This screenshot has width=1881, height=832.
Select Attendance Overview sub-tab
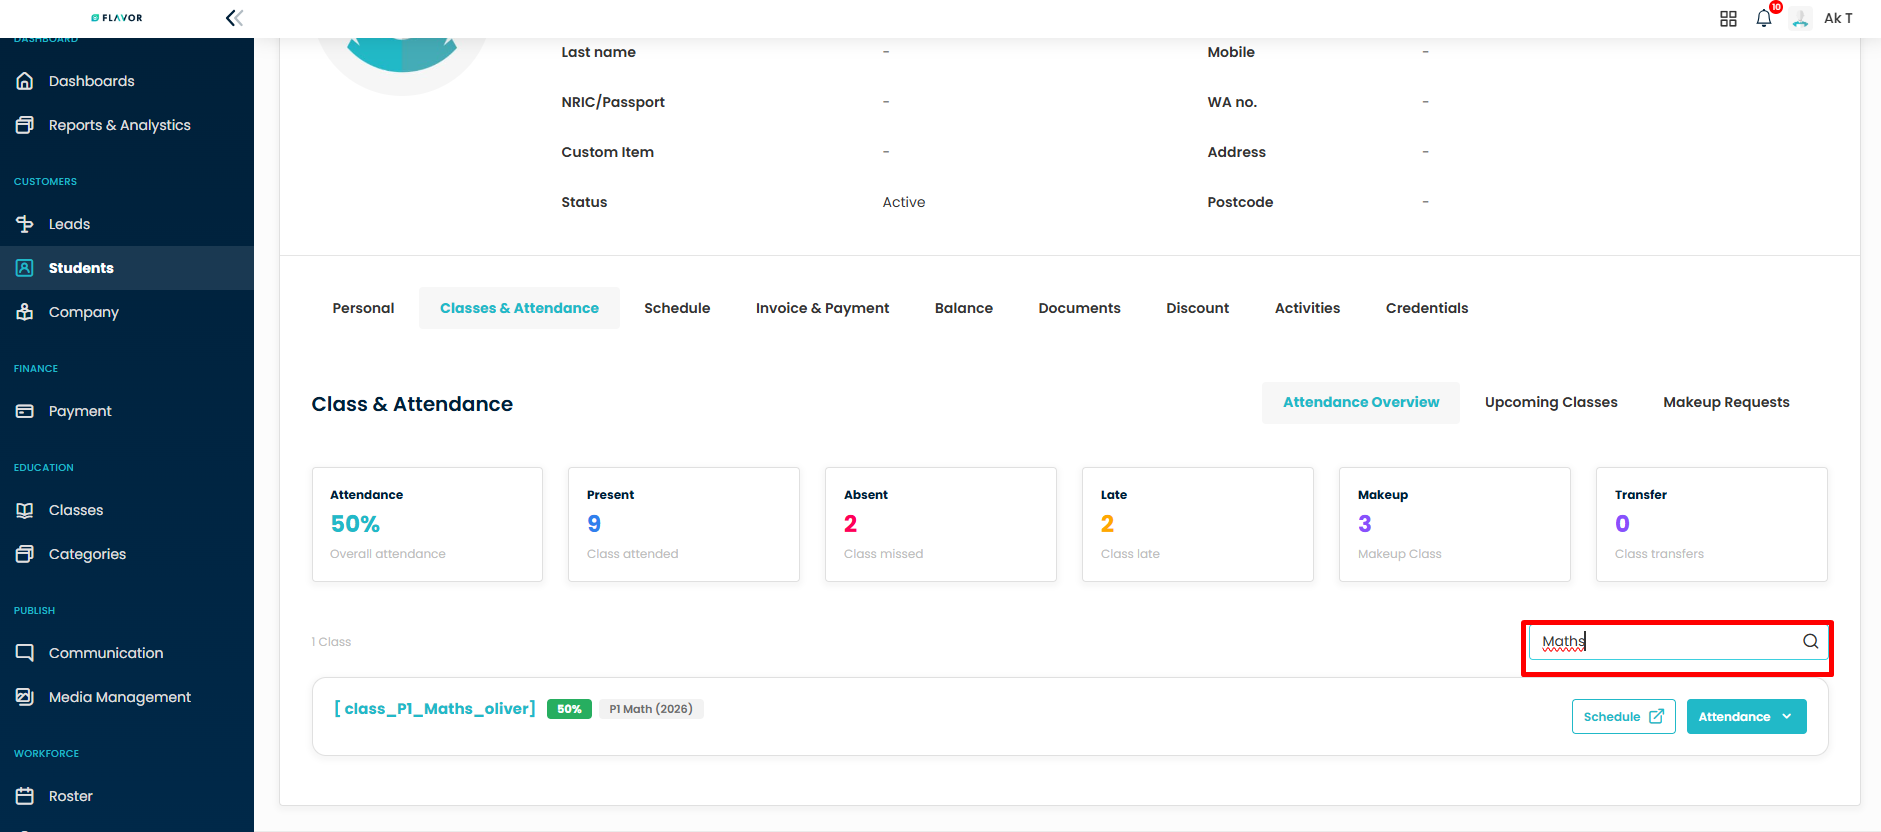click(1361, 402)
